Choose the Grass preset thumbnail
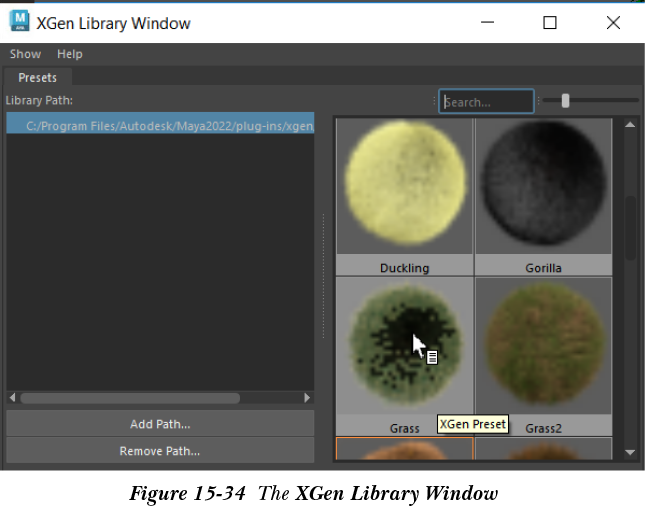The width and height of the screenshot is (645, 511). click(x=404, y=345)
